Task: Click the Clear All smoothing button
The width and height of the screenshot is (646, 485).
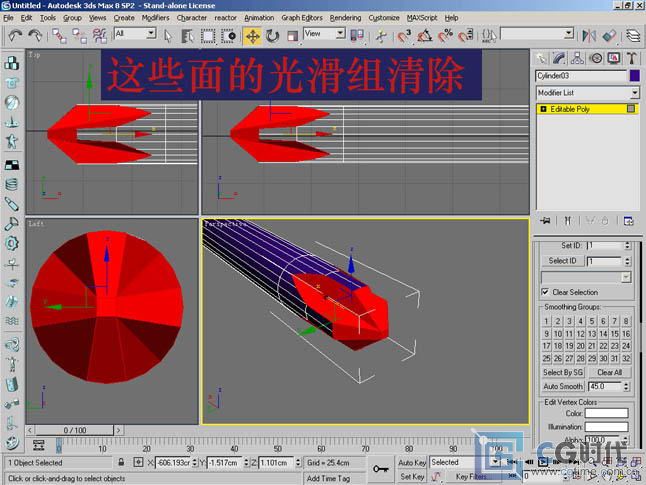Action: click(609, 373)
